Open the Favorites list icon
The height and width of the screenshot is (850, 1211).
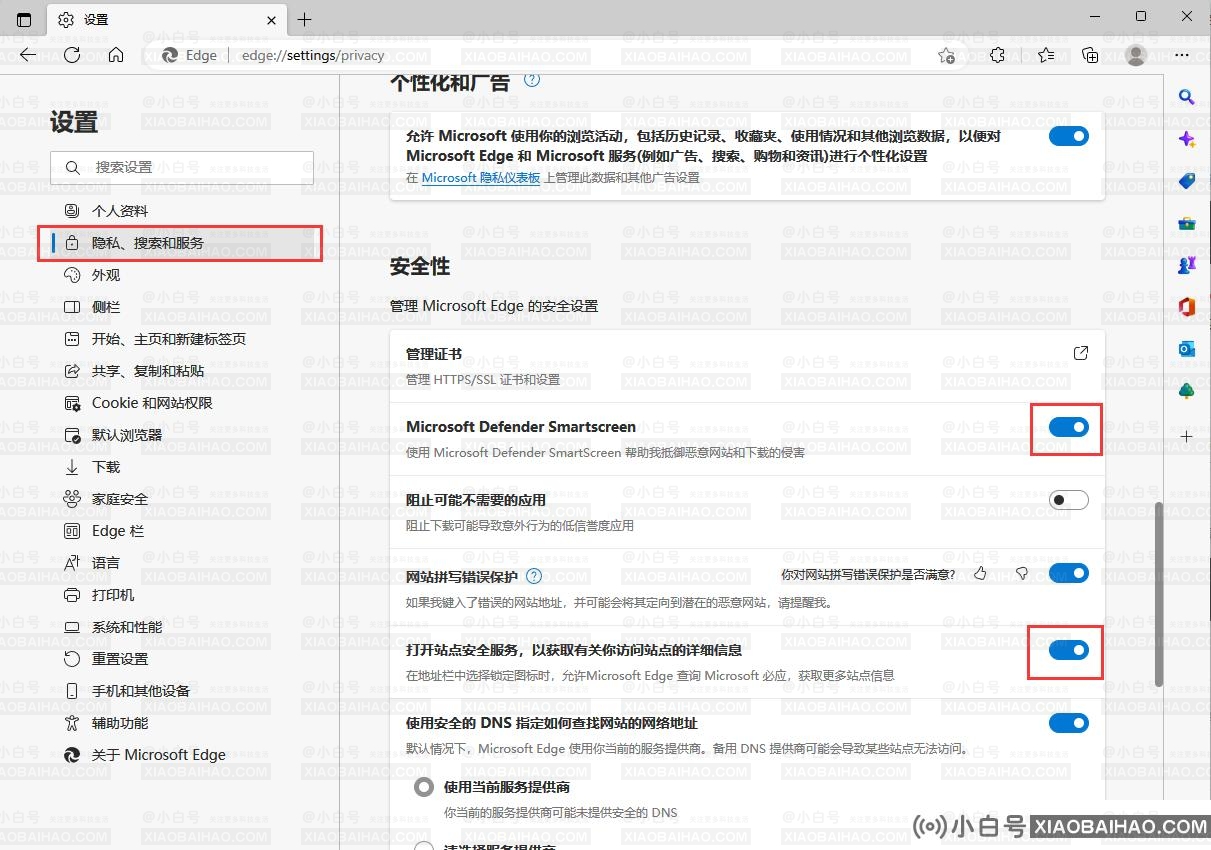[x=1046, y=55]
